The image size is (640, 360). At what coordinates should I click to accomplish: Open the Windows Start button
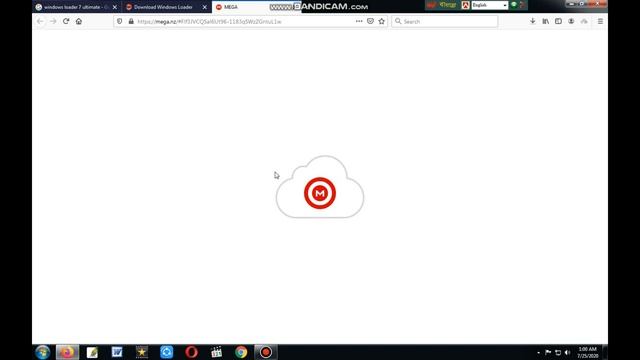point(42,352)
